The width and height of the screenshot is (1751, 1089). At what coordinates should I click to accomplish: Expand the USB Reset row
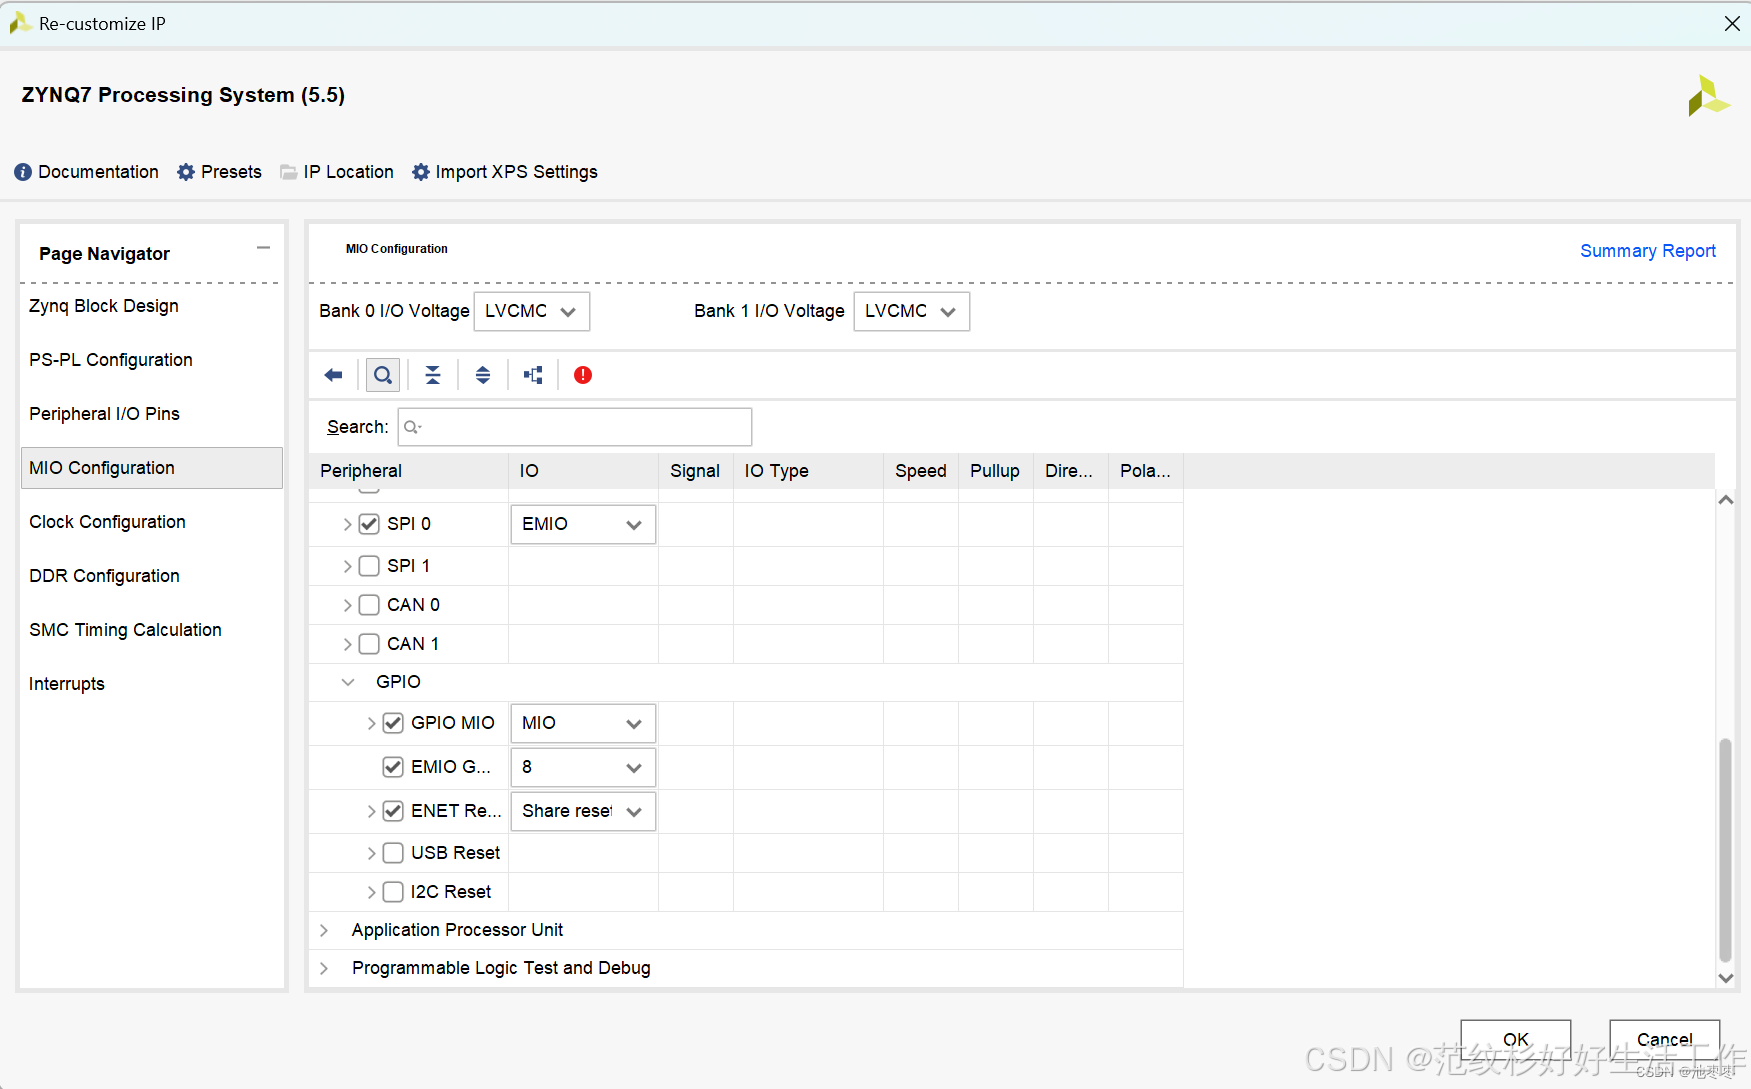pos(371,853)
